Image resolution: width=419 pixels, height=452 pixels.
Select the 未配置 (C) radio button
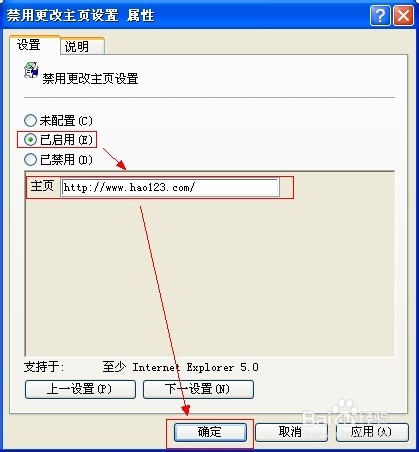click(30, 120)
